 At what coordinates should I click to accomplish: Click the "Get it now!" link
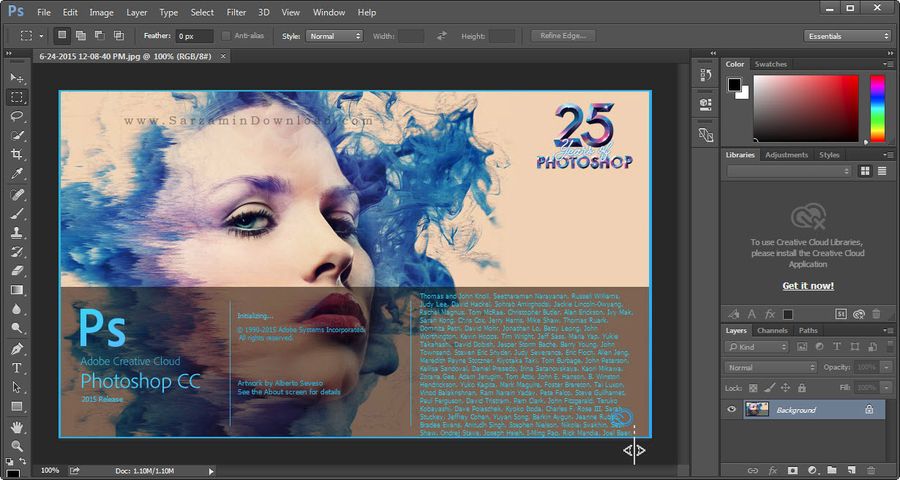807,286
